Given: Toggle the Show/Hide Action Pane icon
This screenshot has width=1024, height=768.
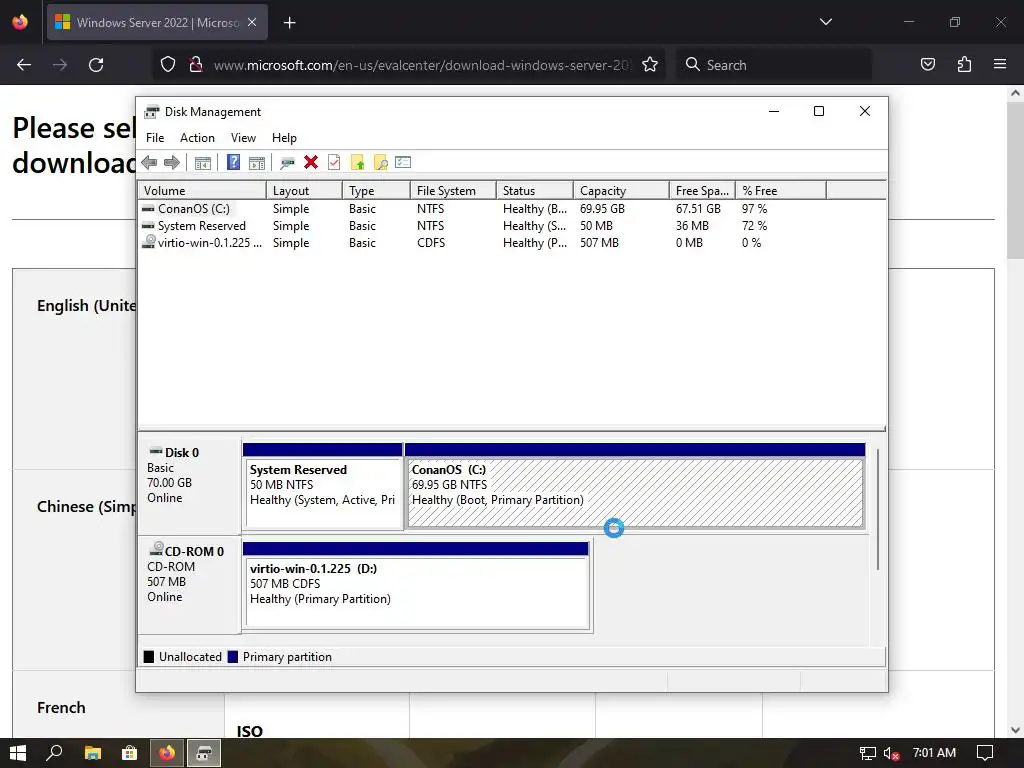Looking at the screenshot, I should pyautogui.click(x=257, y=163).
